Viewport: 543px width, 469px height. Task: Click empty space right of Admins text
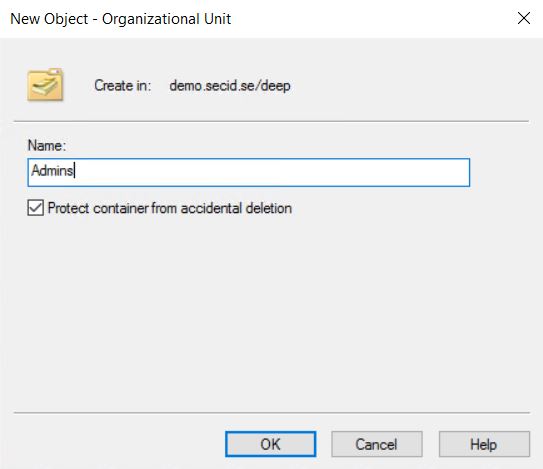coord(270,172)
